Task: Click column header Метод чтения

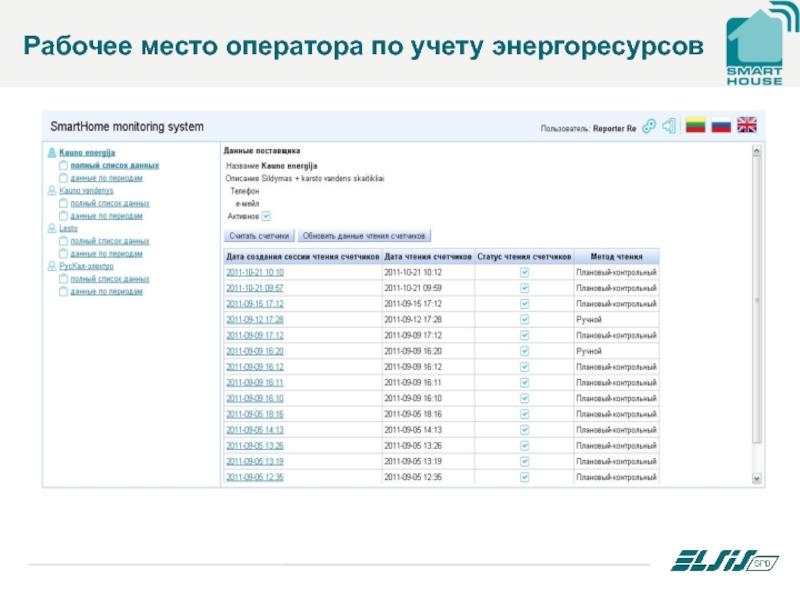Action: click(616, 257)
